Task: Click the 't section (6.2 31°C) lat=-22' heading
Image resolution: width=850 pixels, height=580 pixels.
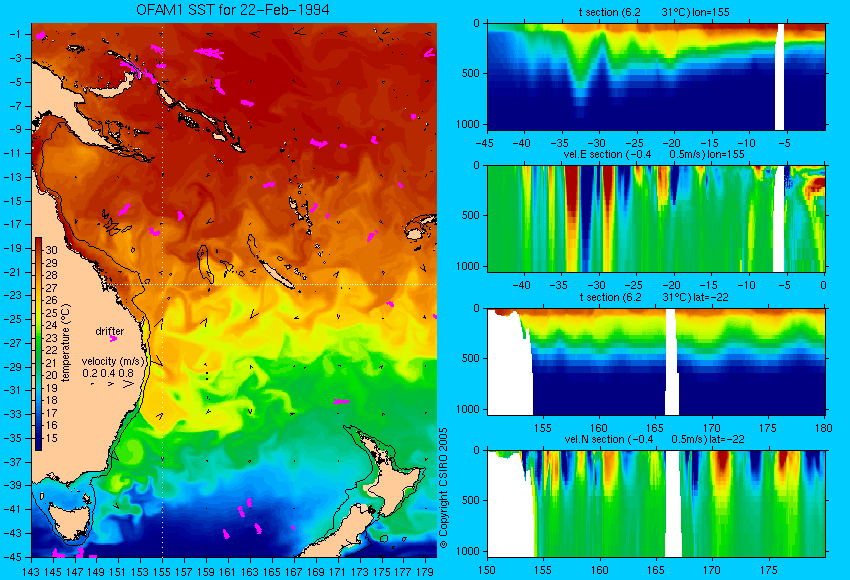Action: (654, 297)
